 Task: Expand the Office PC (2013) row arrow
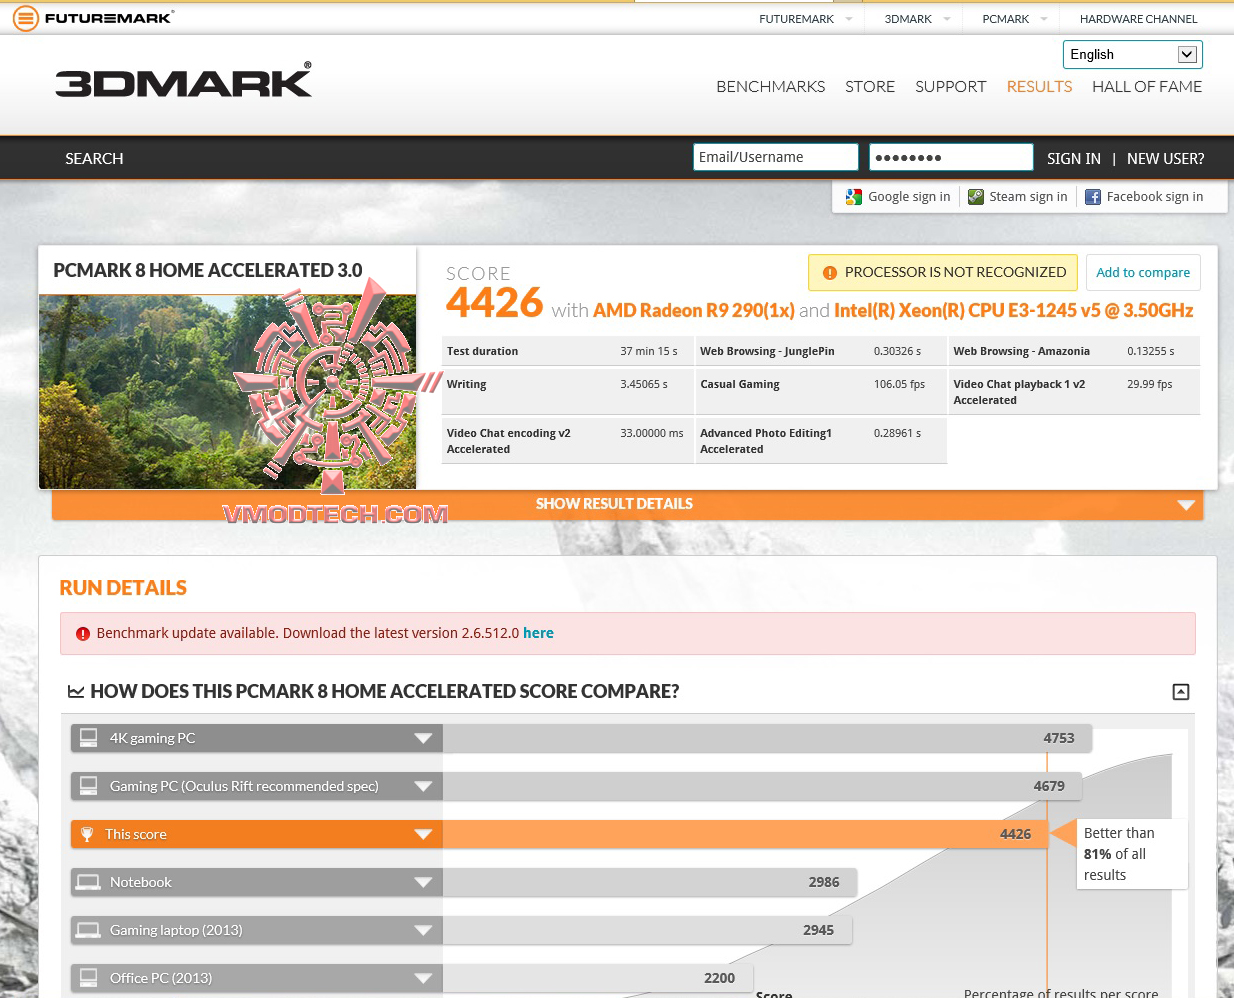(x=423, y=978)
